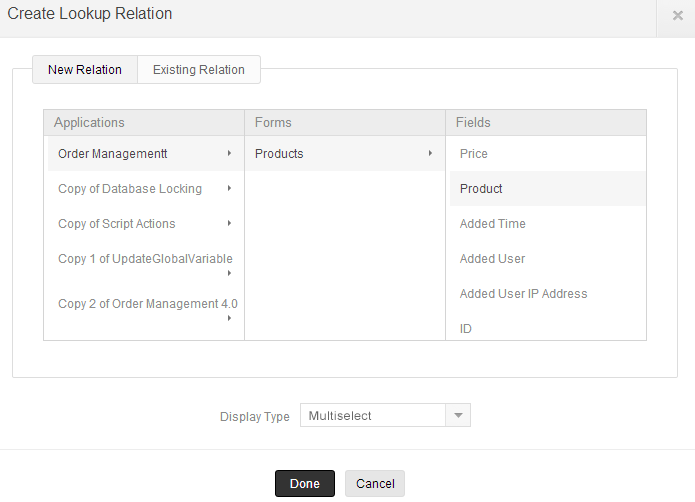Image resolution: width=695 pixels, height=502 pixels.
Task: Expand arrow next to Products form
Action: (x=430, y=154)
